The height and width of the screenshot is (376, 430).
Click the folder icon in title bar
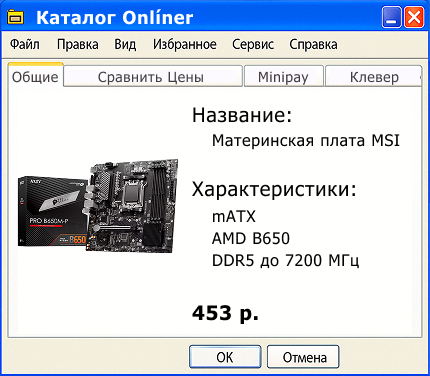coord(16,17)
